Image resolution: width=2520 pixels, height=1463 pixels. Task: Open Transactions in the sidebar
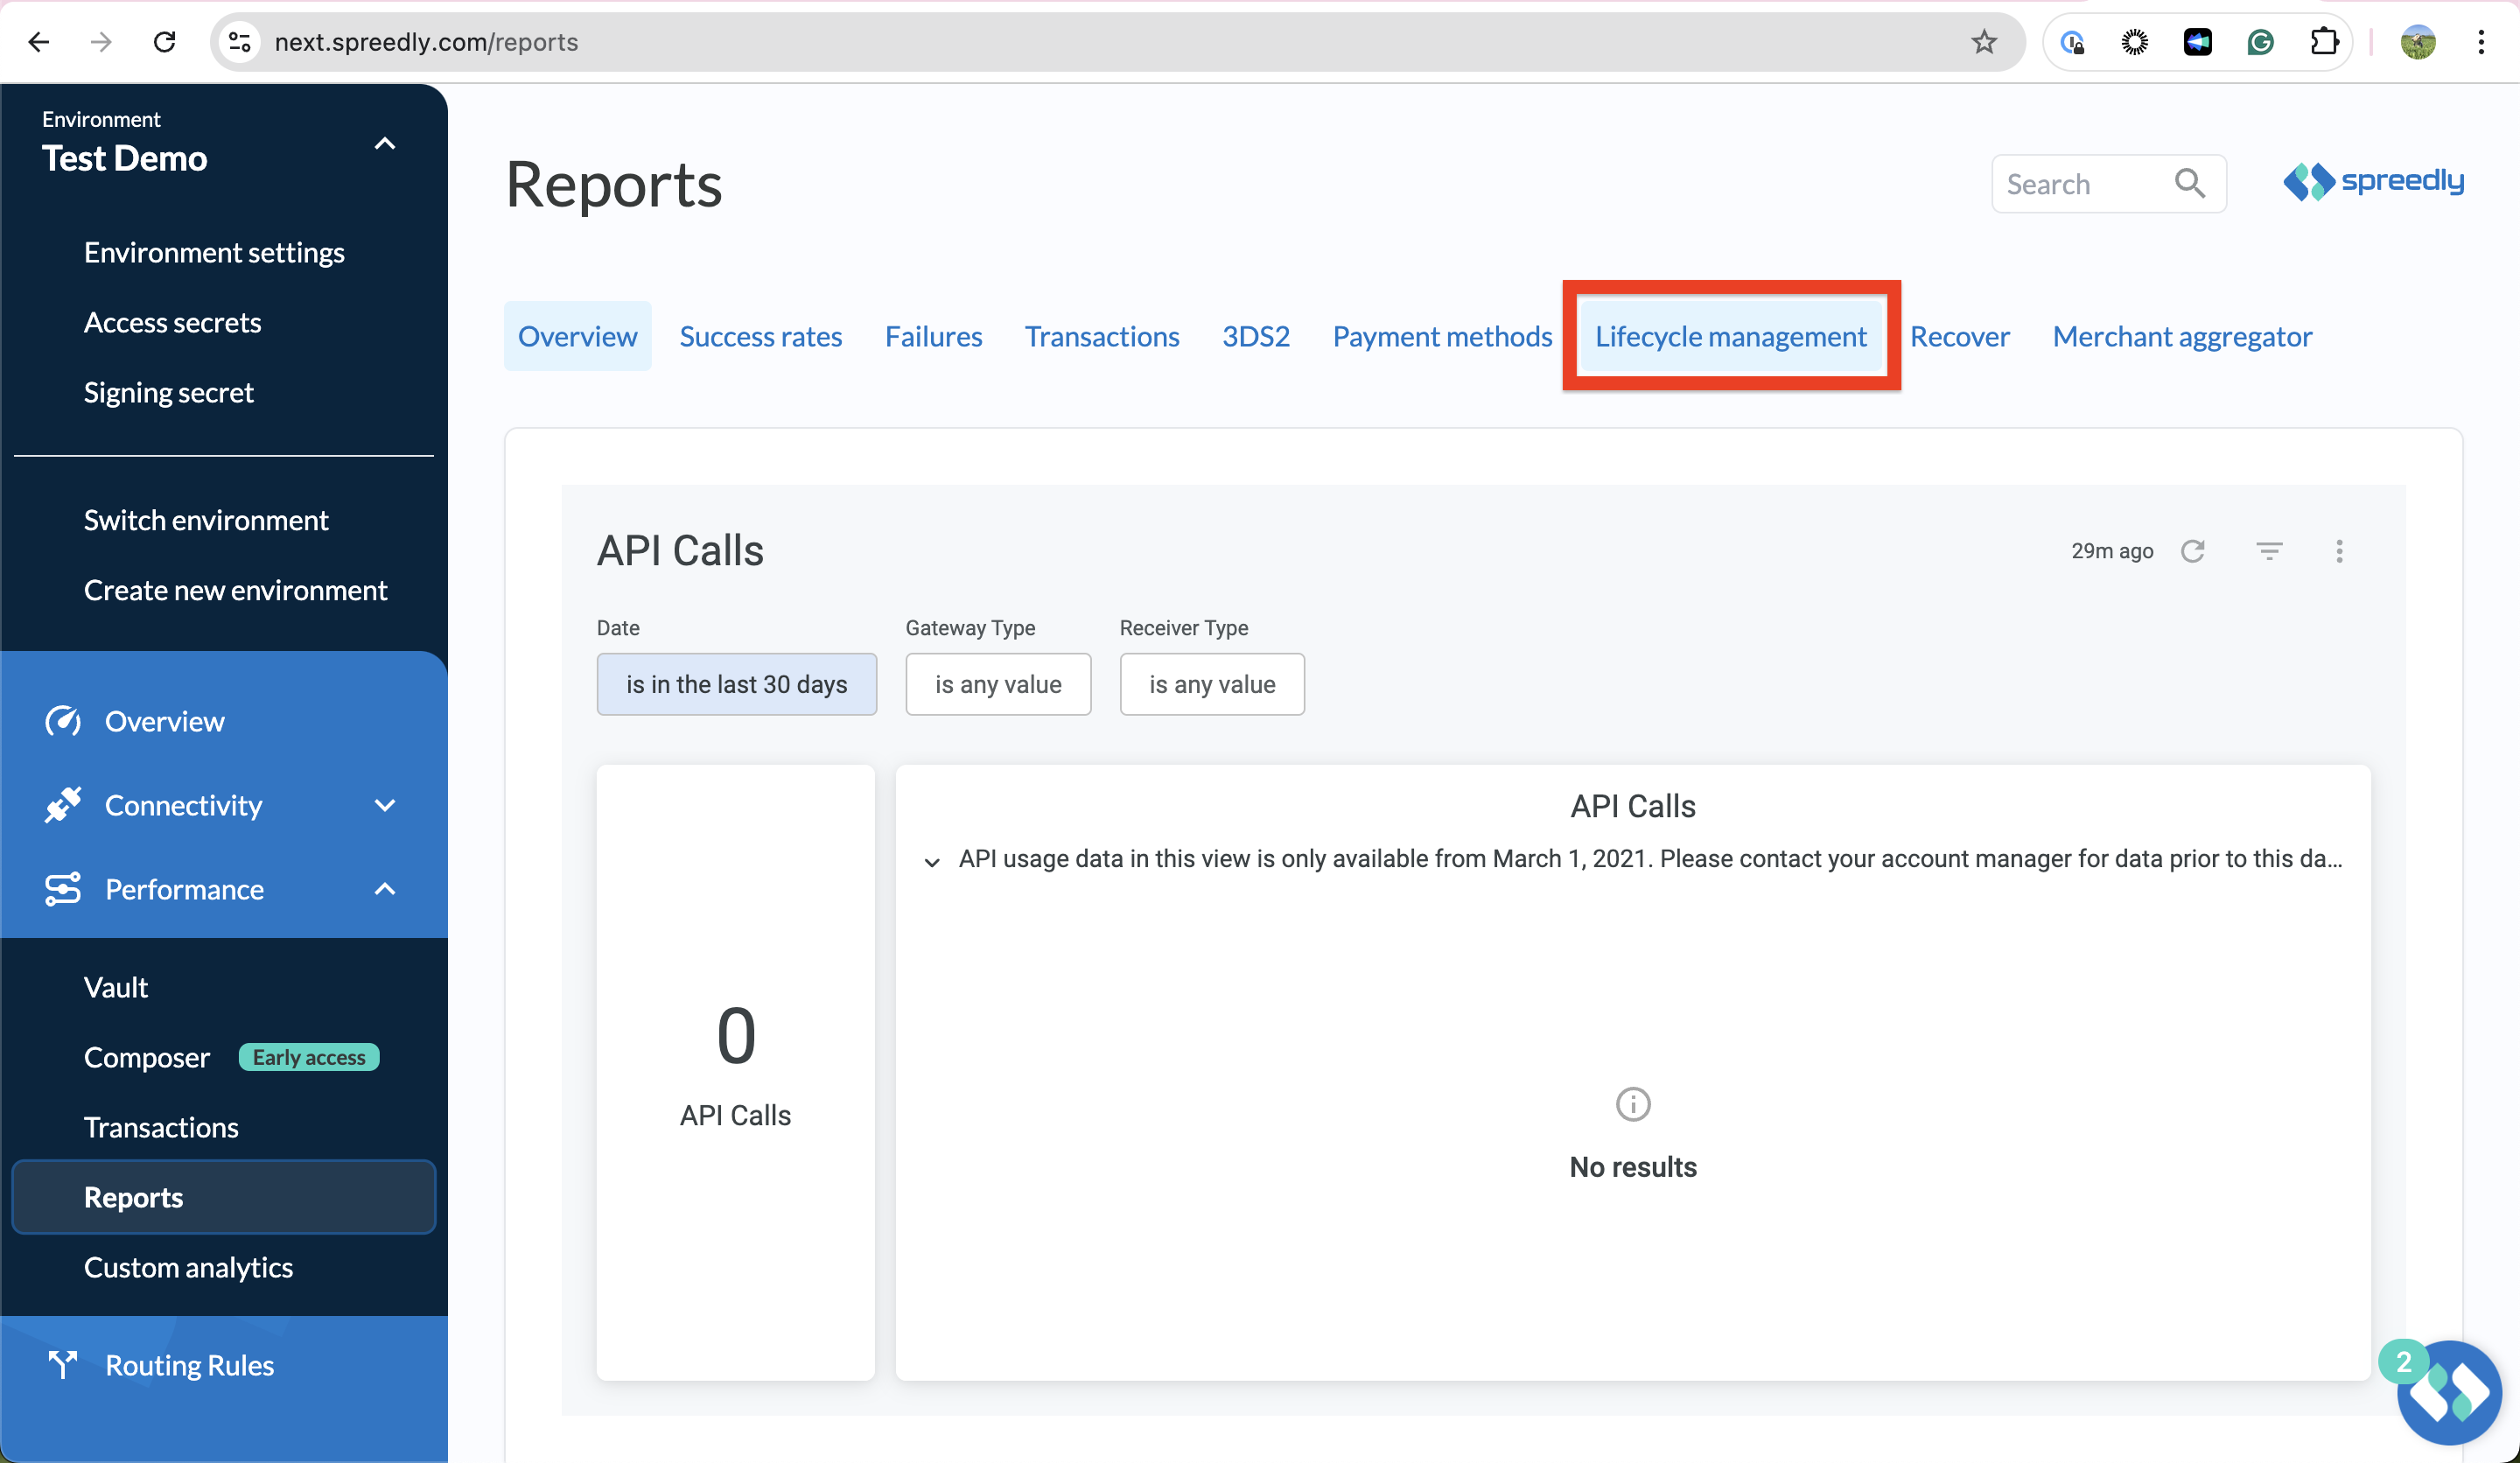click(161, 1127)
